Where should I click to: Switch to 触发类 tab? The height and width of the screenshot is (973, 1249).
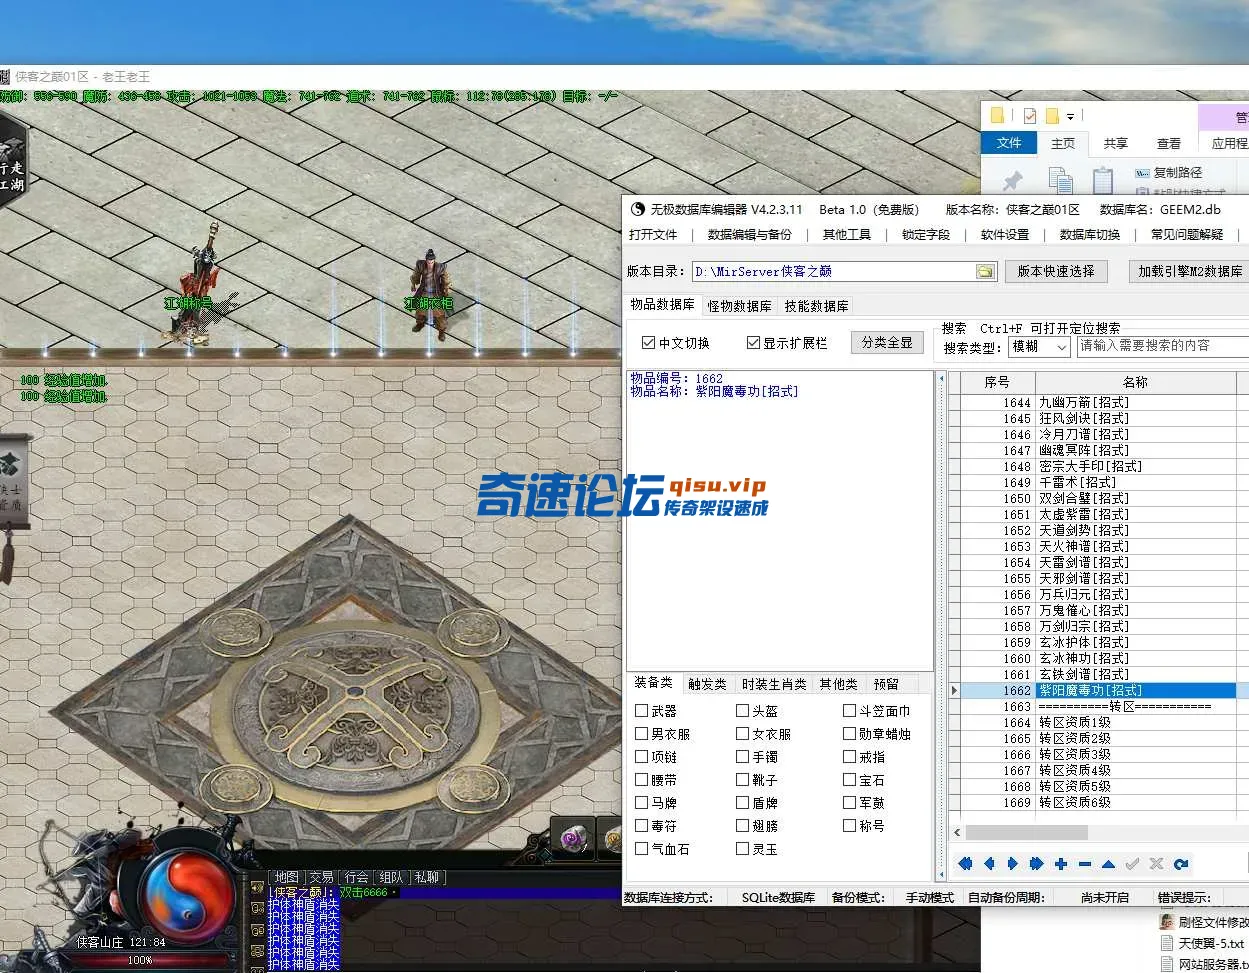707,684
